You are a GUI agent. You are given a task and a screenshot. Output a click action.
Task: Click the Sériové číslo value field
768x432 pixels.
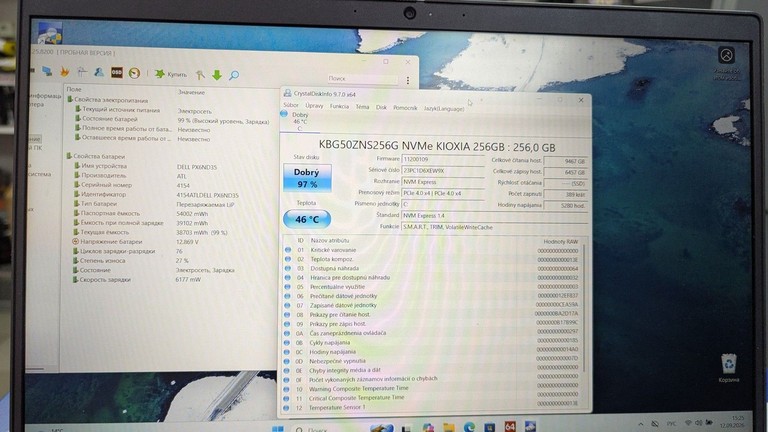(443, 170)
